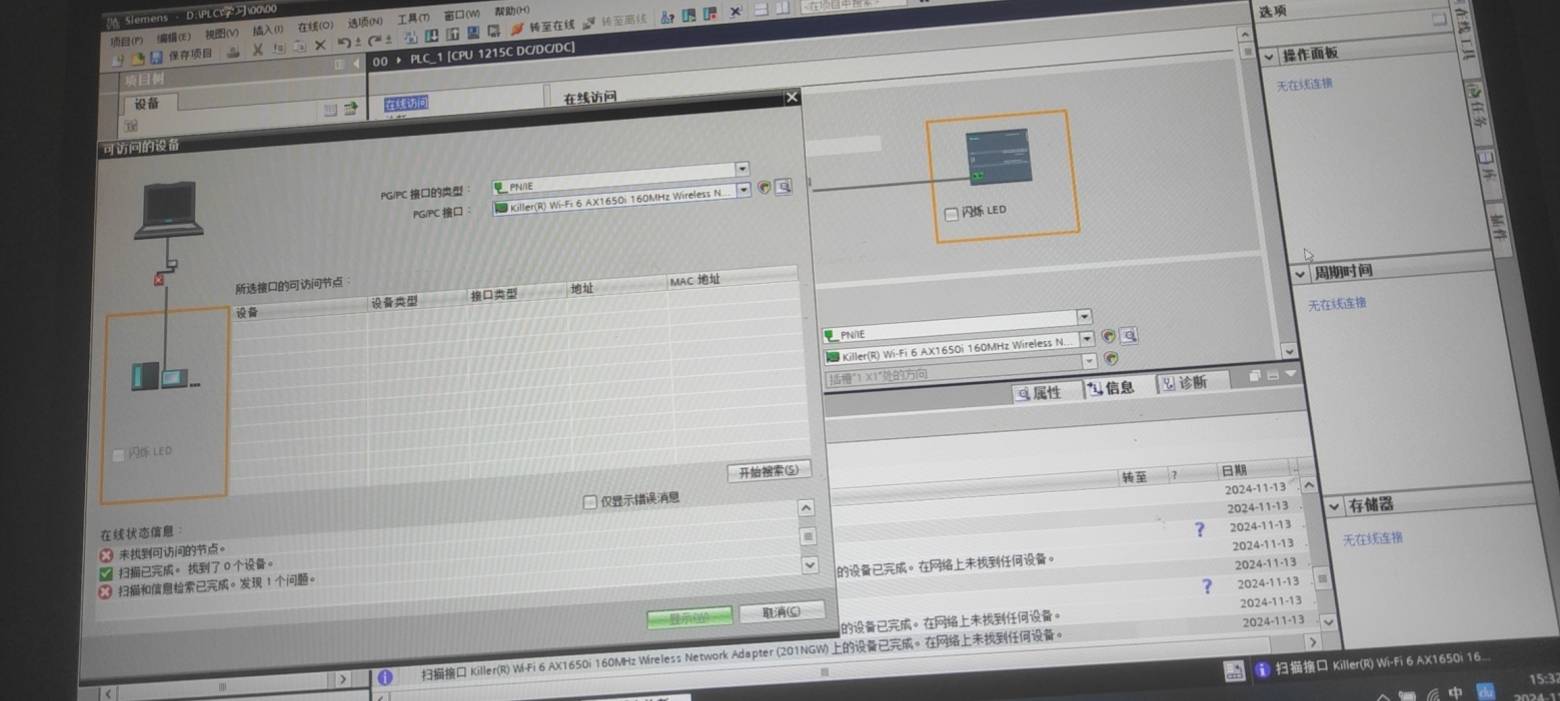Click 保存项目 text button

(x=191, y=54)
